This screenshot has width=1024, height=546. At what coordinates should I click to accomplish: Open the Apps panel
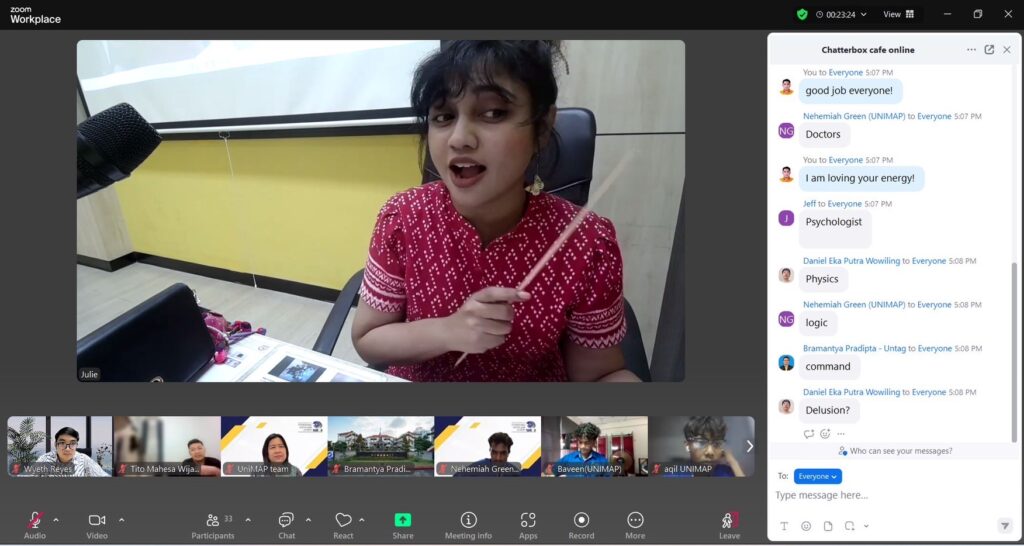tap(528, 525)
